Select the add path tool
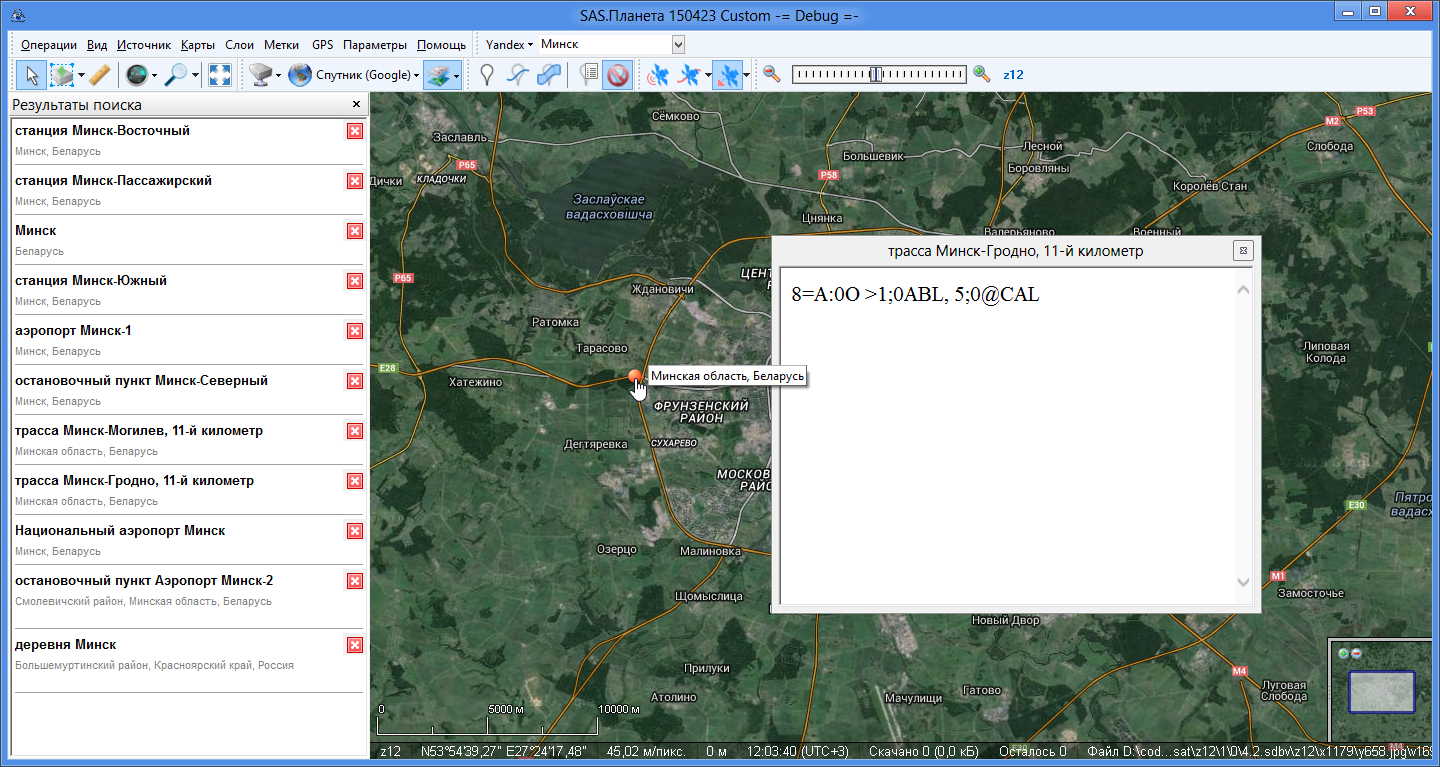Viewport: 1440px width, 767px height. [x=517, y=75]
